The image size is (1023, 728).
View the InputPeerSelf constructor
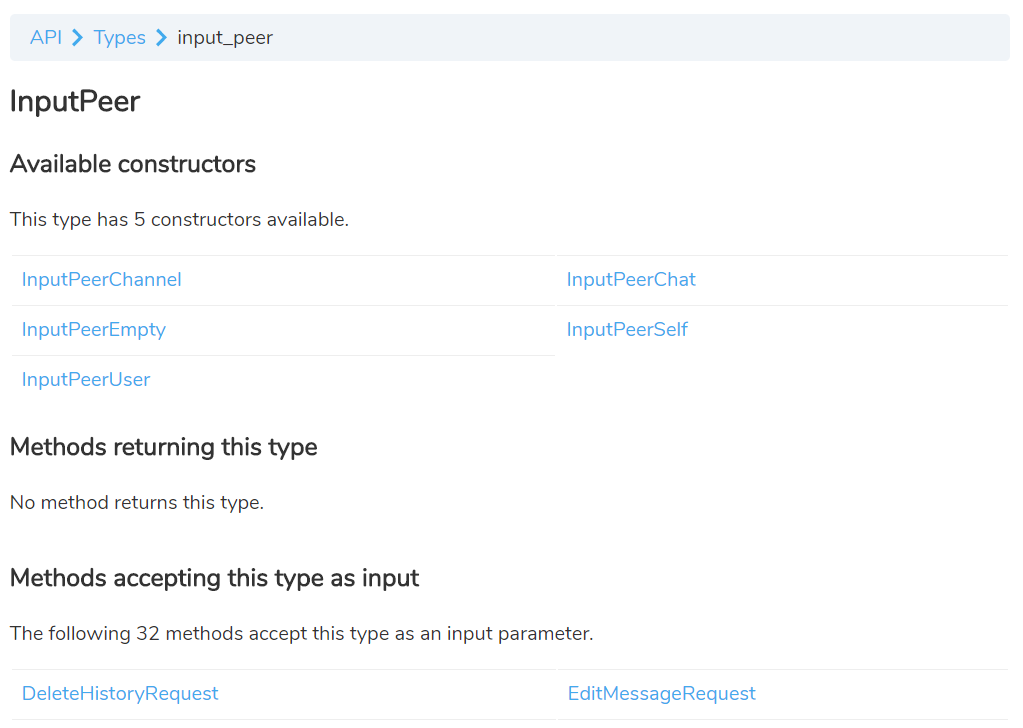[x=627, y=330]
